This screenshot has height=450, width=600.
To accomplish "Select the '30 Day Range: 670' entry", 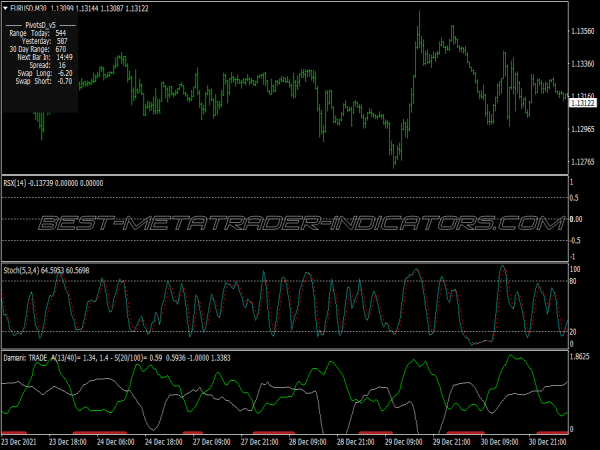I will click(38, 49).
